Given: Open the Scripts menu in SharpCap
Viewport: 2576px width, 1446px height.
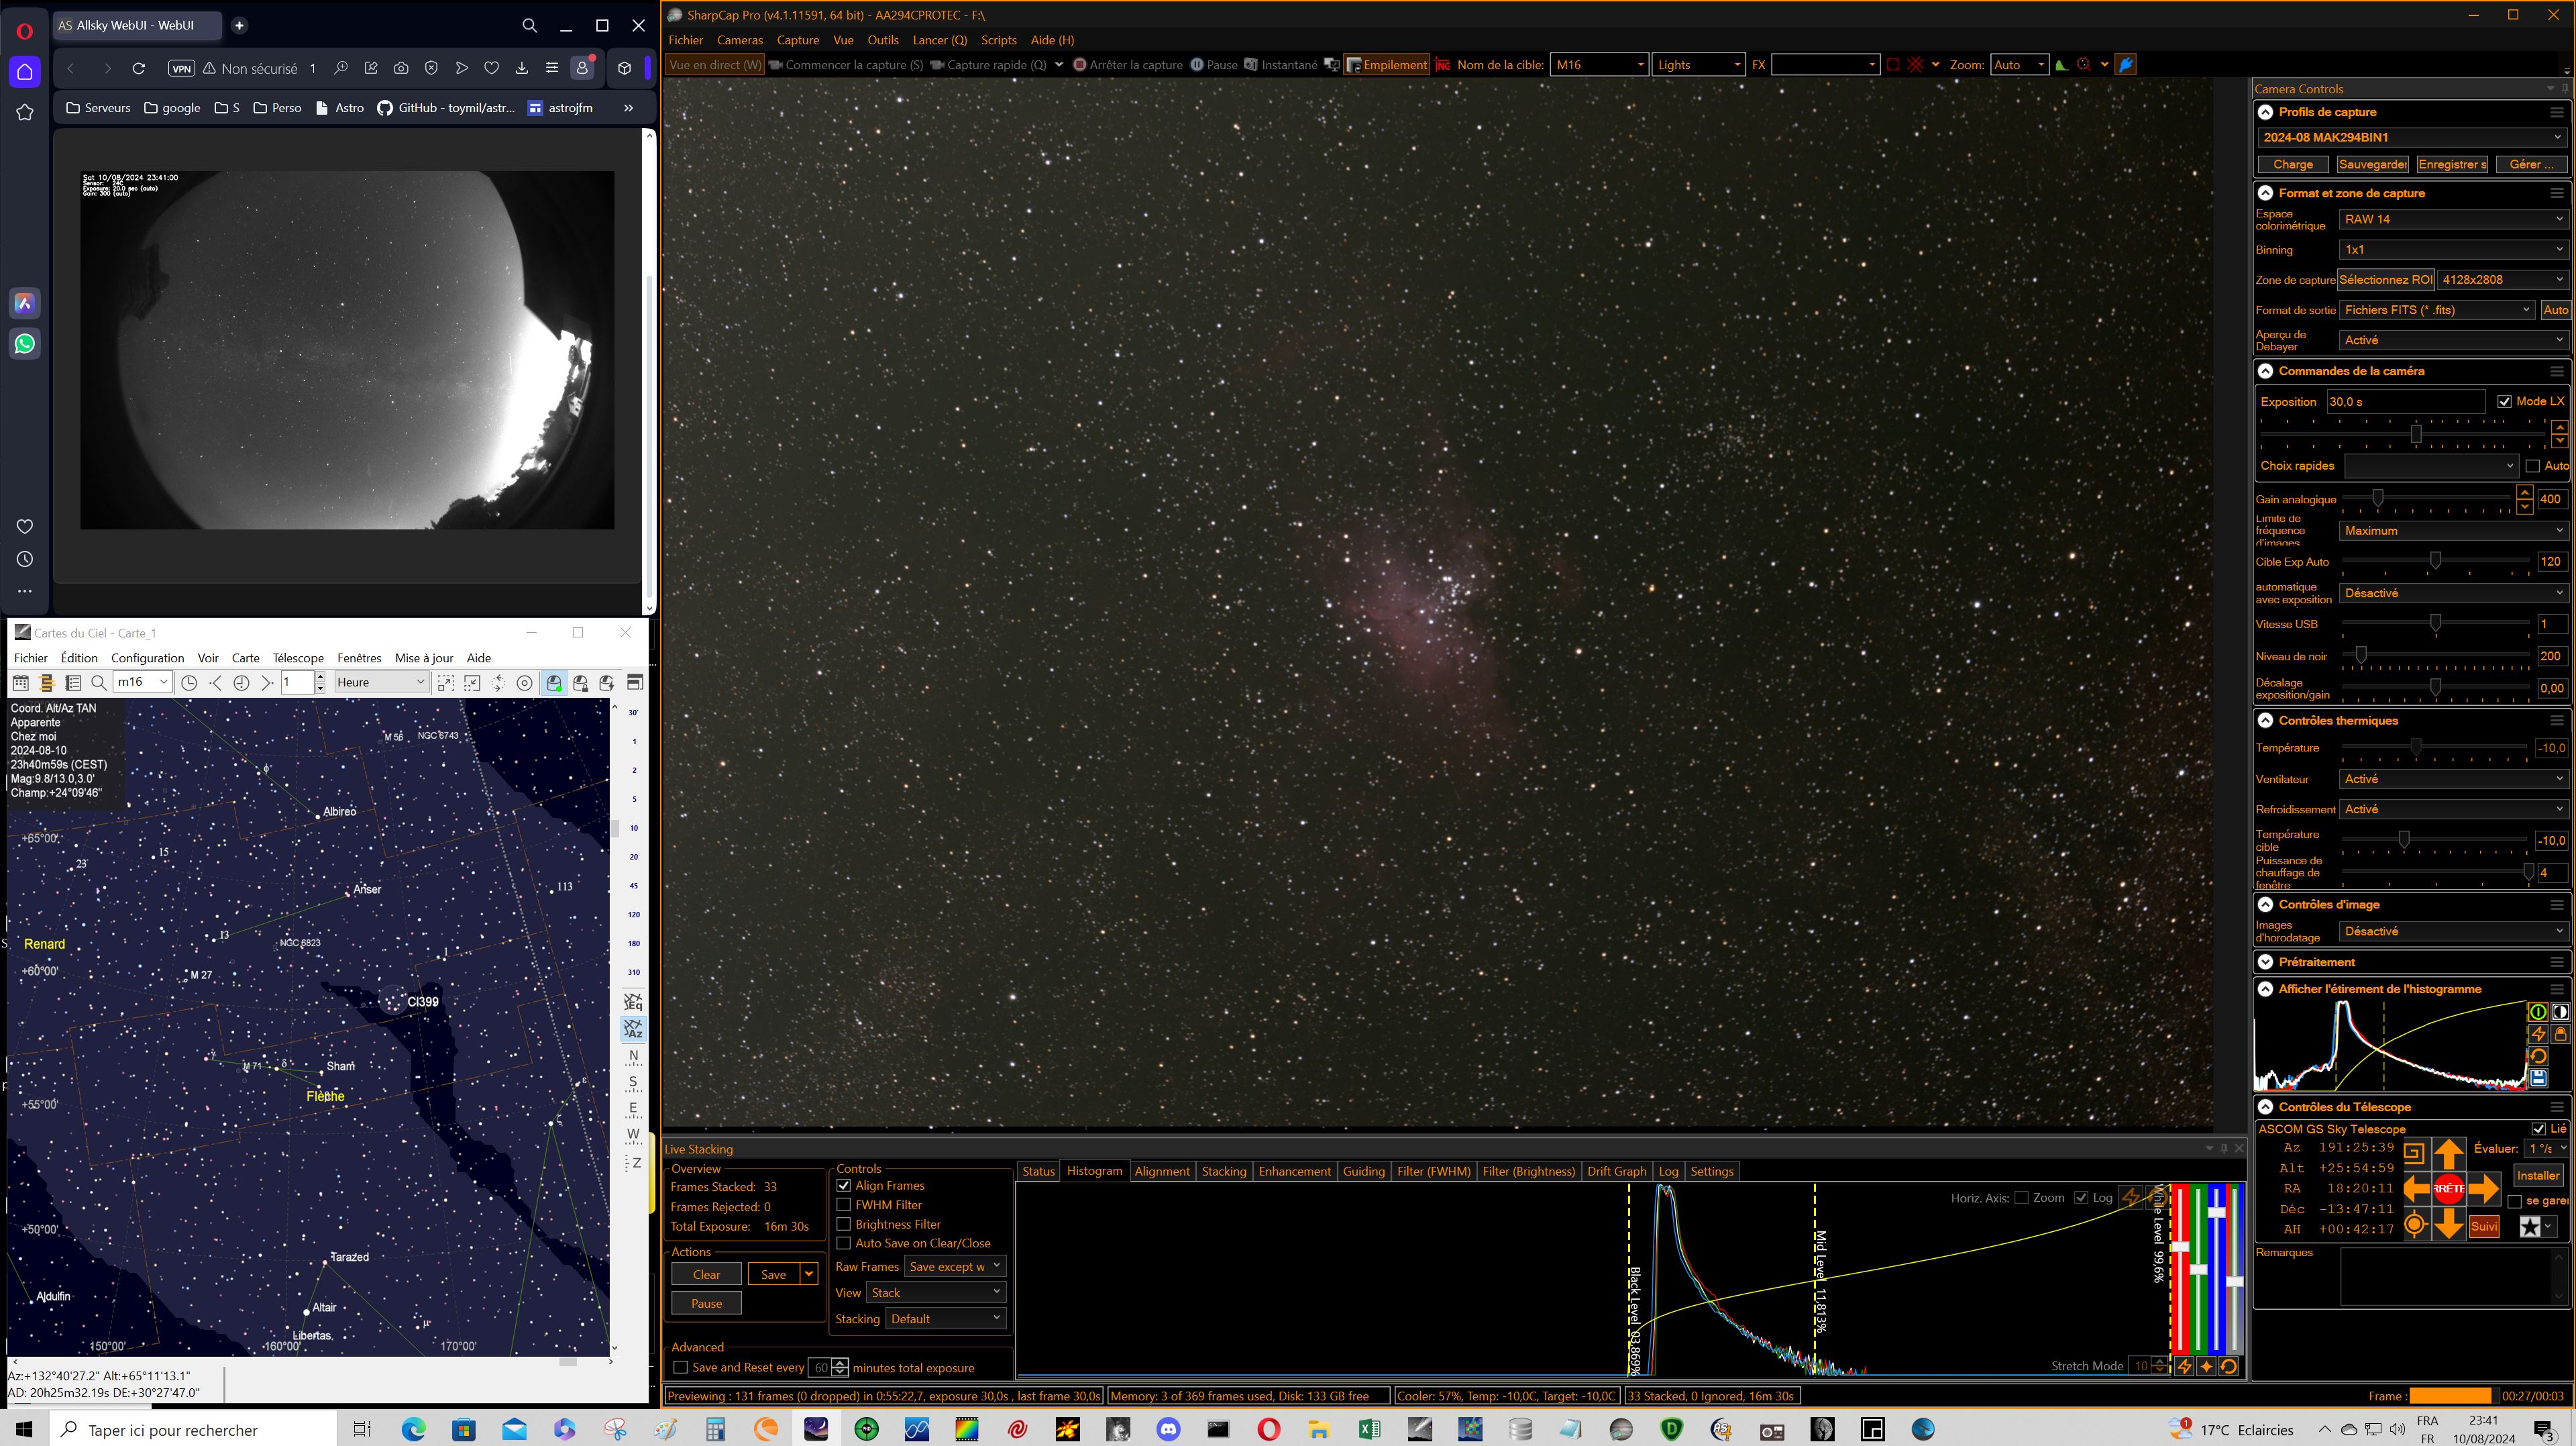Looking at the screenshot, I should pos(998,40).
